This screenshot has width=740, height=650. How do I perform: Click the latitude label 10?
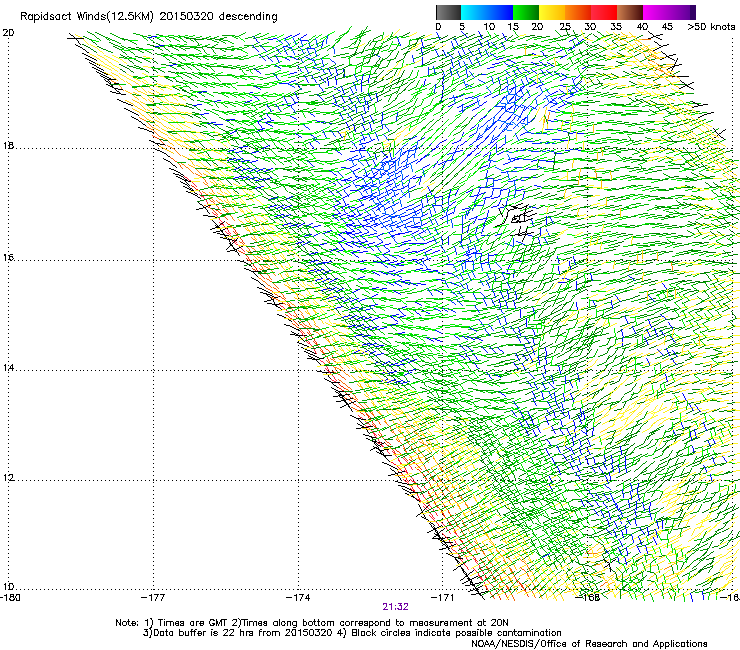(x=8, y=587)
